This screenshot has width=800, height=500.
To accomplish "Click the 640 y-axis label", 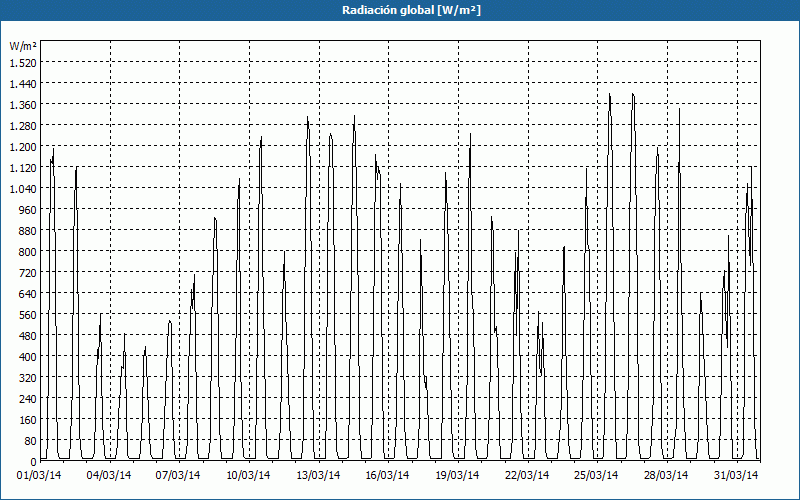I will coord(28,294).
